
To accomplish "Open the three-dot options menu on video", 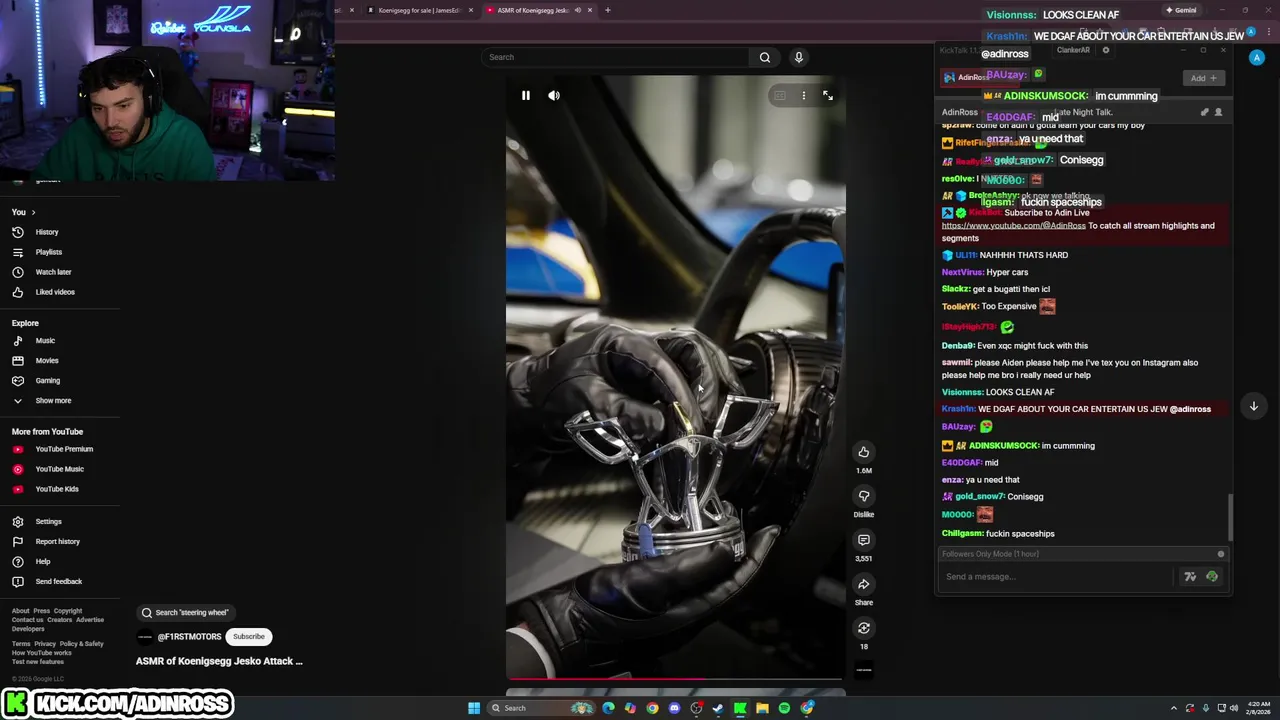I will [x=803, y=95].
